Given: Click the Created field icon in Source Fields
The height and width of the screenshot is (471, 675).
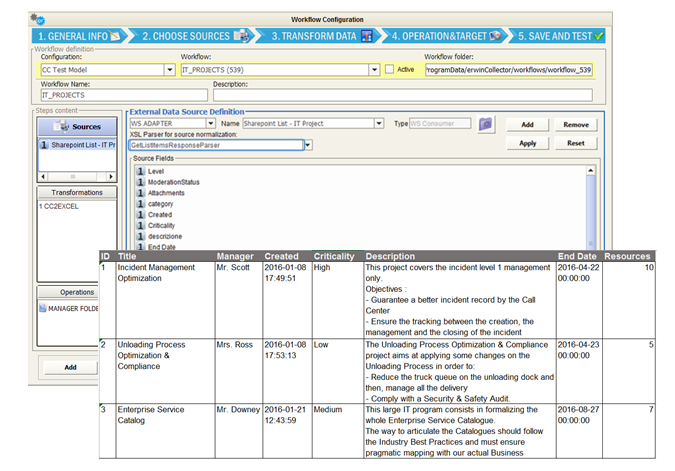Looking at the screenshot, I should point(141,215).
